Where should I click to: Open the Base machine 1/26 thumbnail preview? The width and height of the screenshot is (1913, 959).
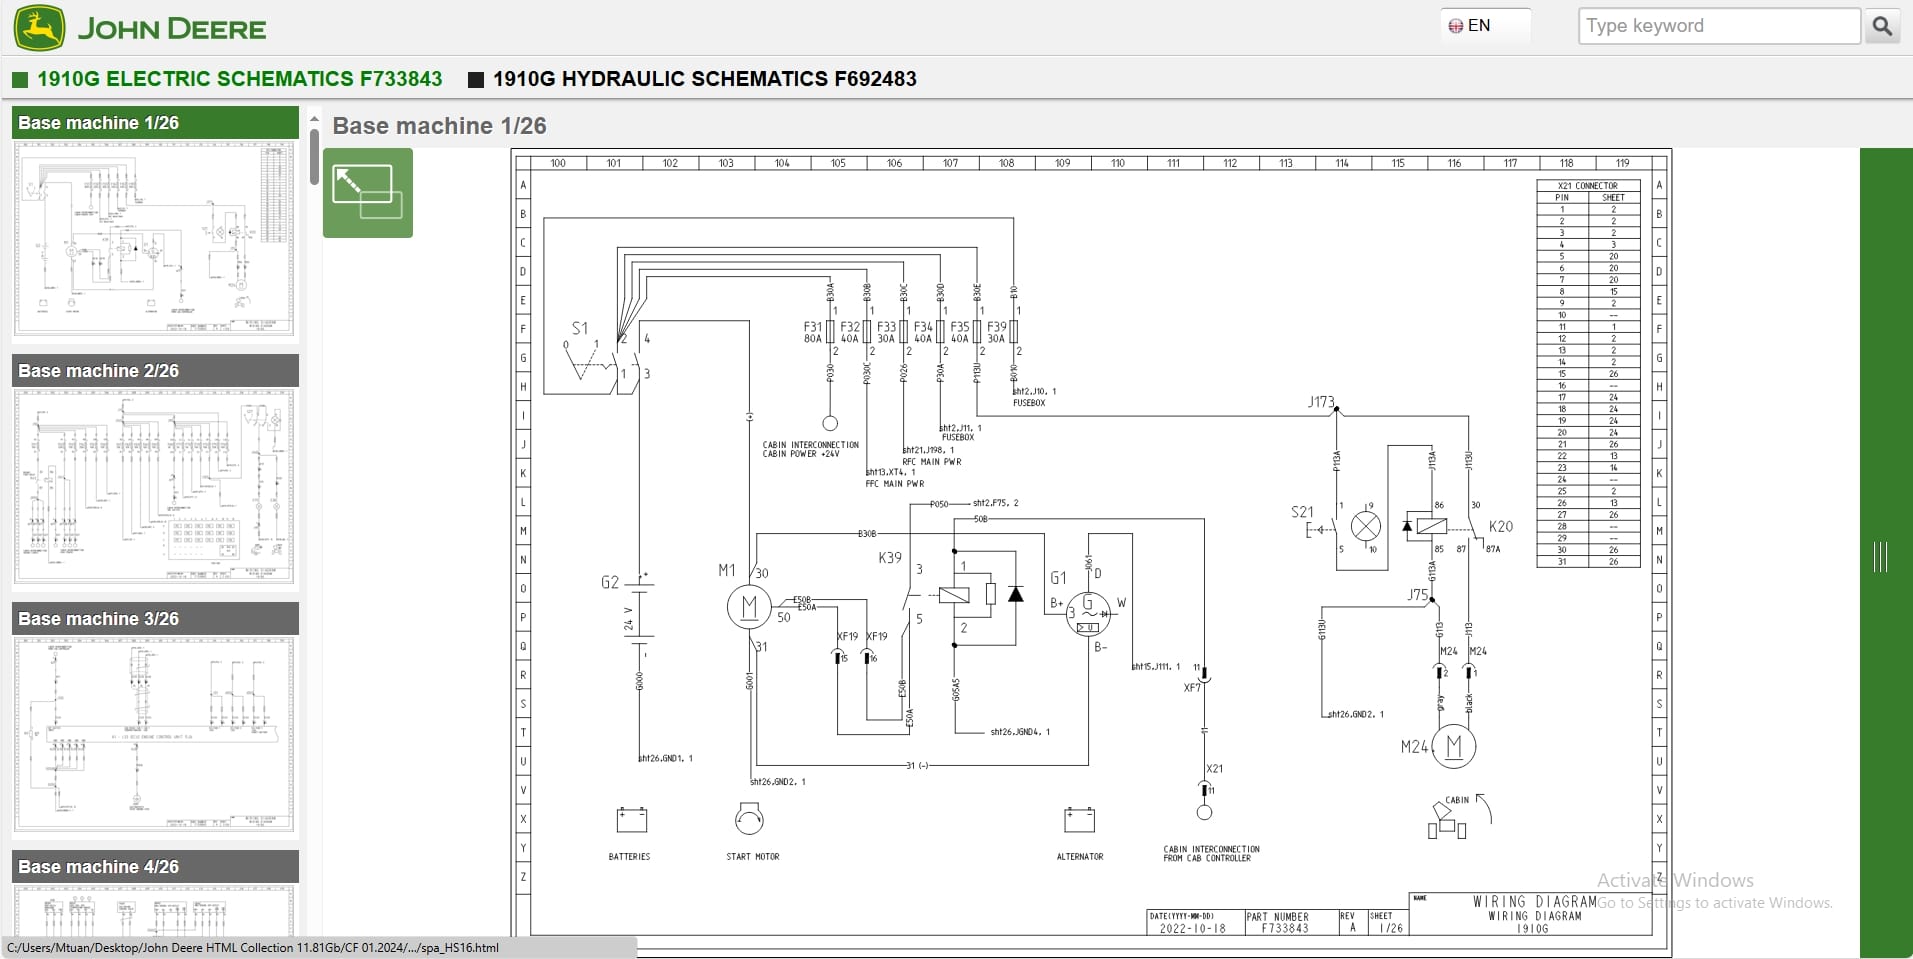click(155, 238)
